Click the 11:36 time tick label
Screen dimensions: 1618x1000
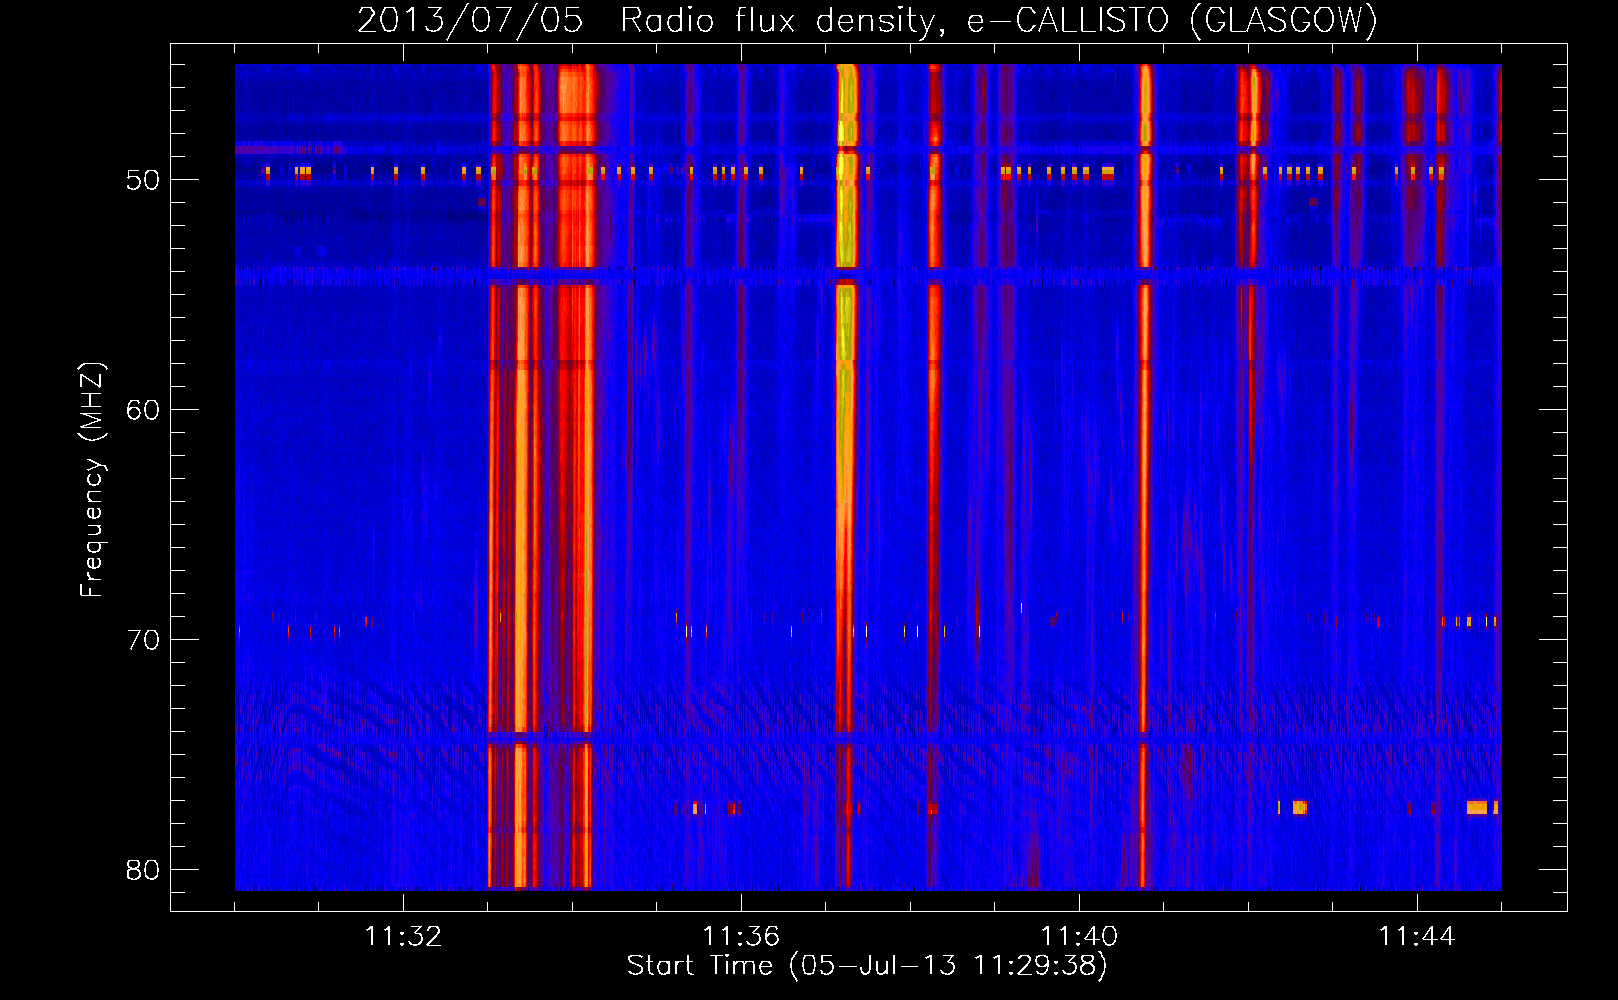coord(741,937)
